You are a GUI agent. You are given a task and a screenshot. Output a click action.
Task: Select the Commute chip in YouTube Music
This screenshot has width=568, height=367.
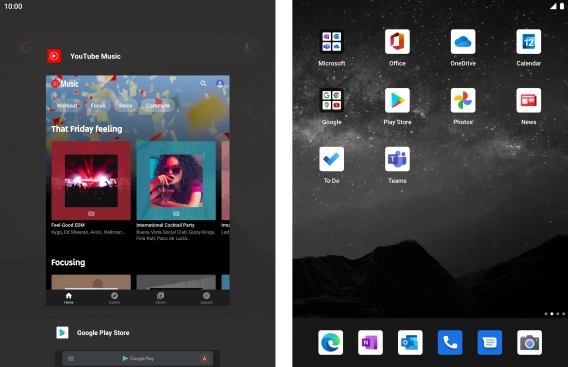click(158, 105)
